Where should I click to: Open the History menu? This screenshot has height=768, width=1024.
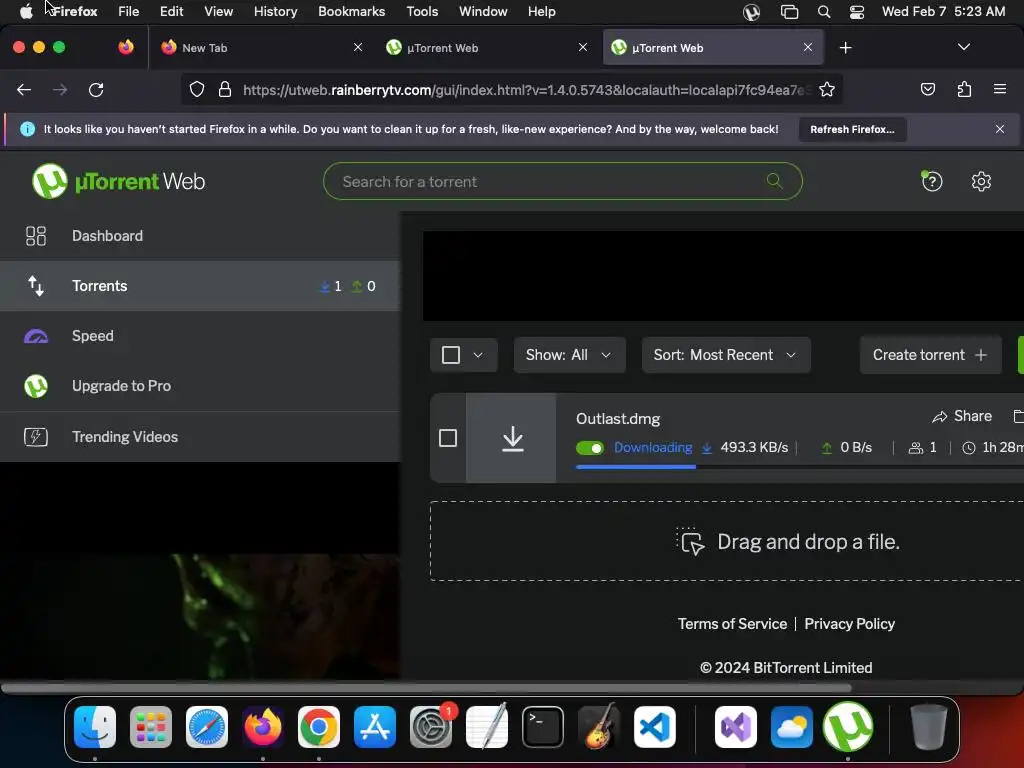[275, 11]
